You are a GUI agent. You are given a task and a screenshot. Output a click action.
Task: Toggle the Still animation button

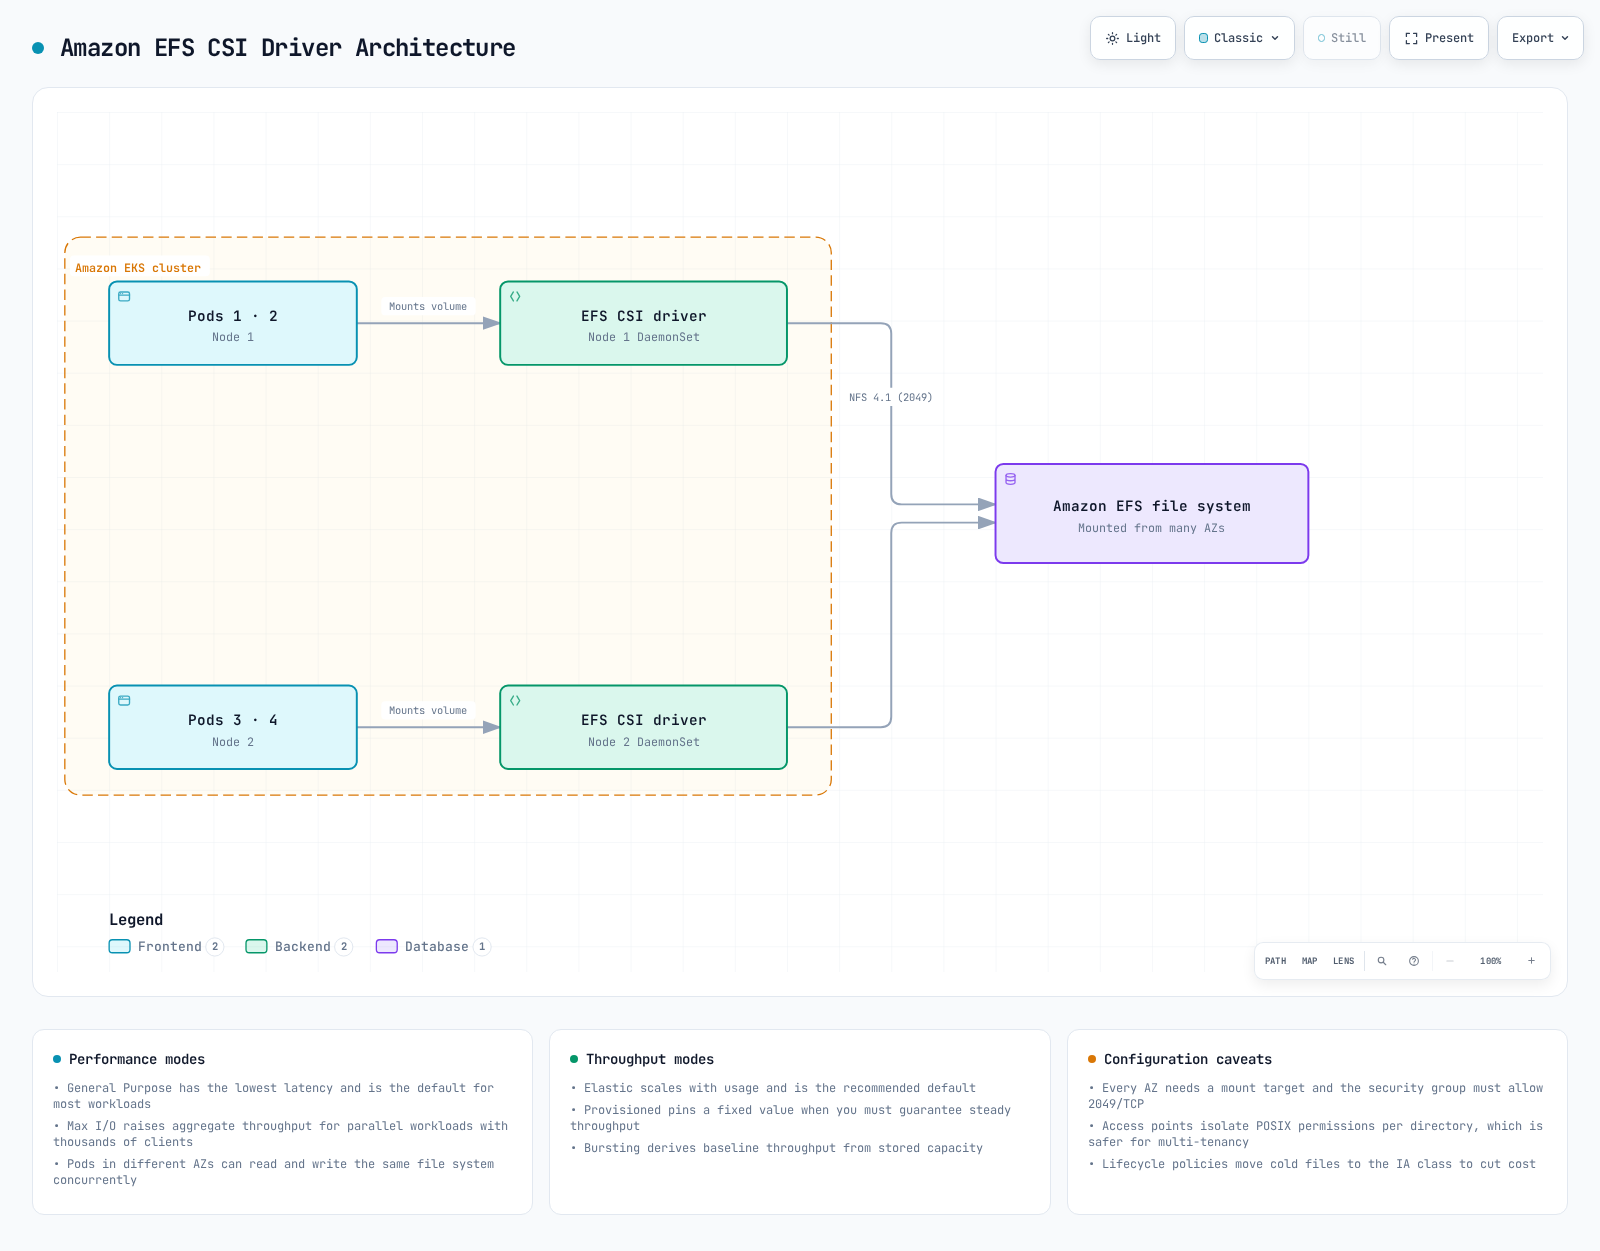pyautogui.click(x=1341, y=38)
